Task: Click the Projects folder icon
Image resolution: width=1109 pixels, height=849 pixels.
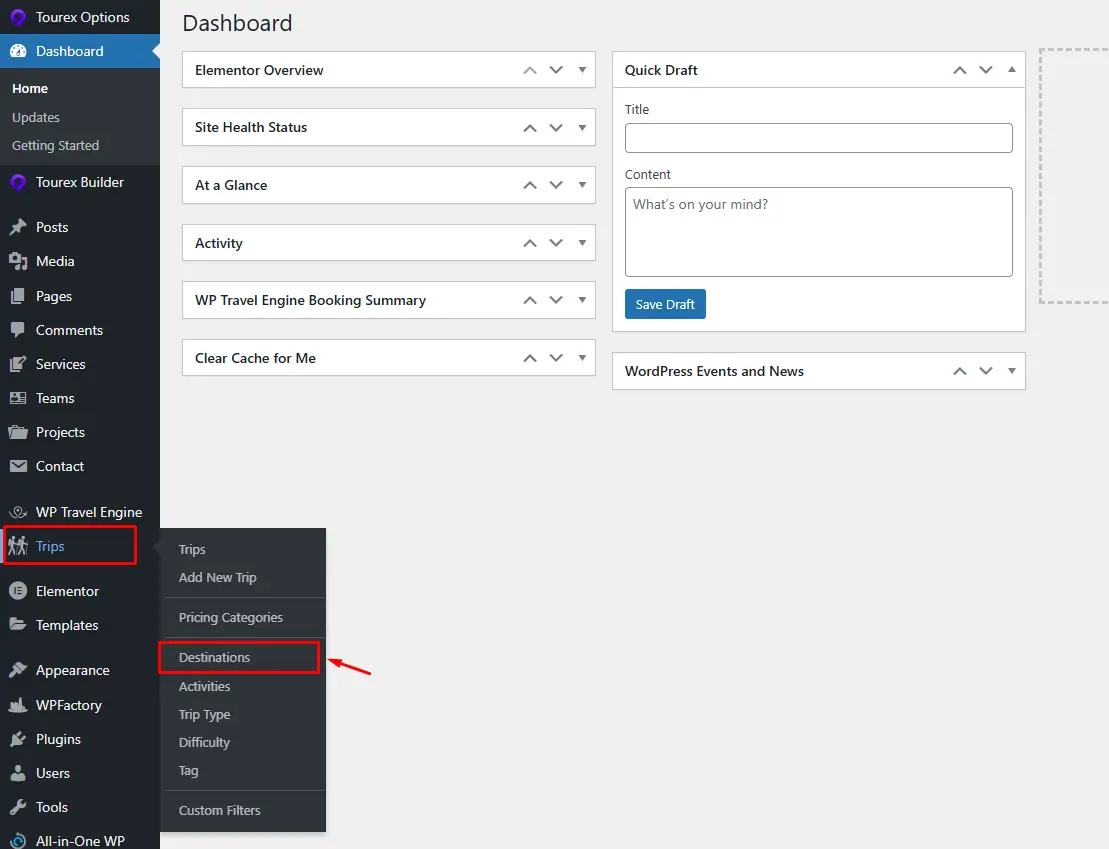Action: pos(18,432)
